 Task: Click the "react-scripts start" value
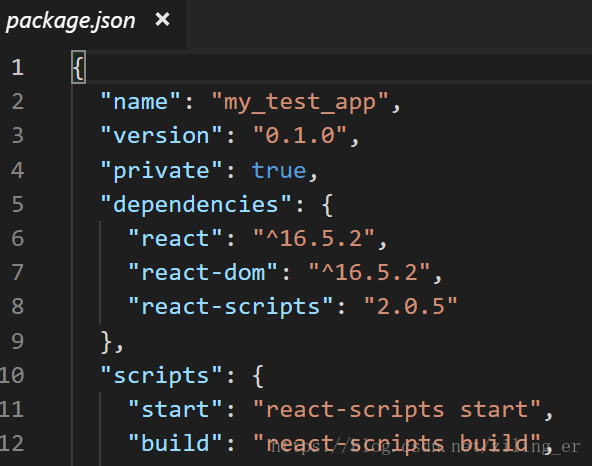tap(397, 410)
